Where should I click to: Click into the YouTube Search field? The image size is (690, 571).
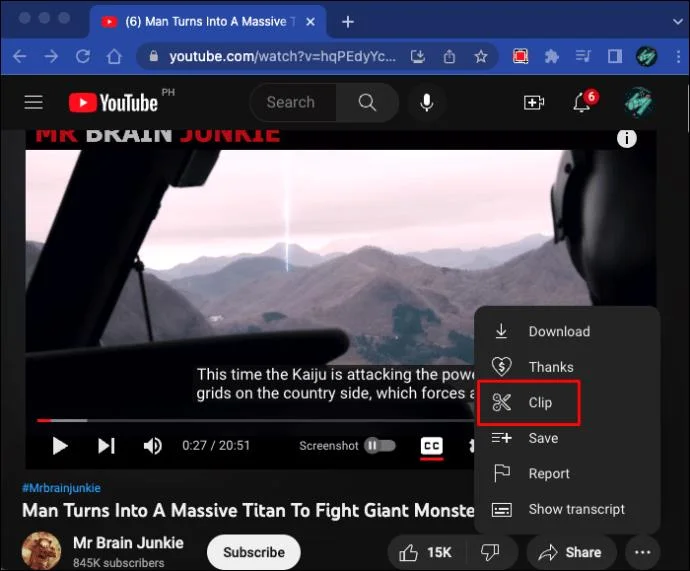(x=293, y=102)
